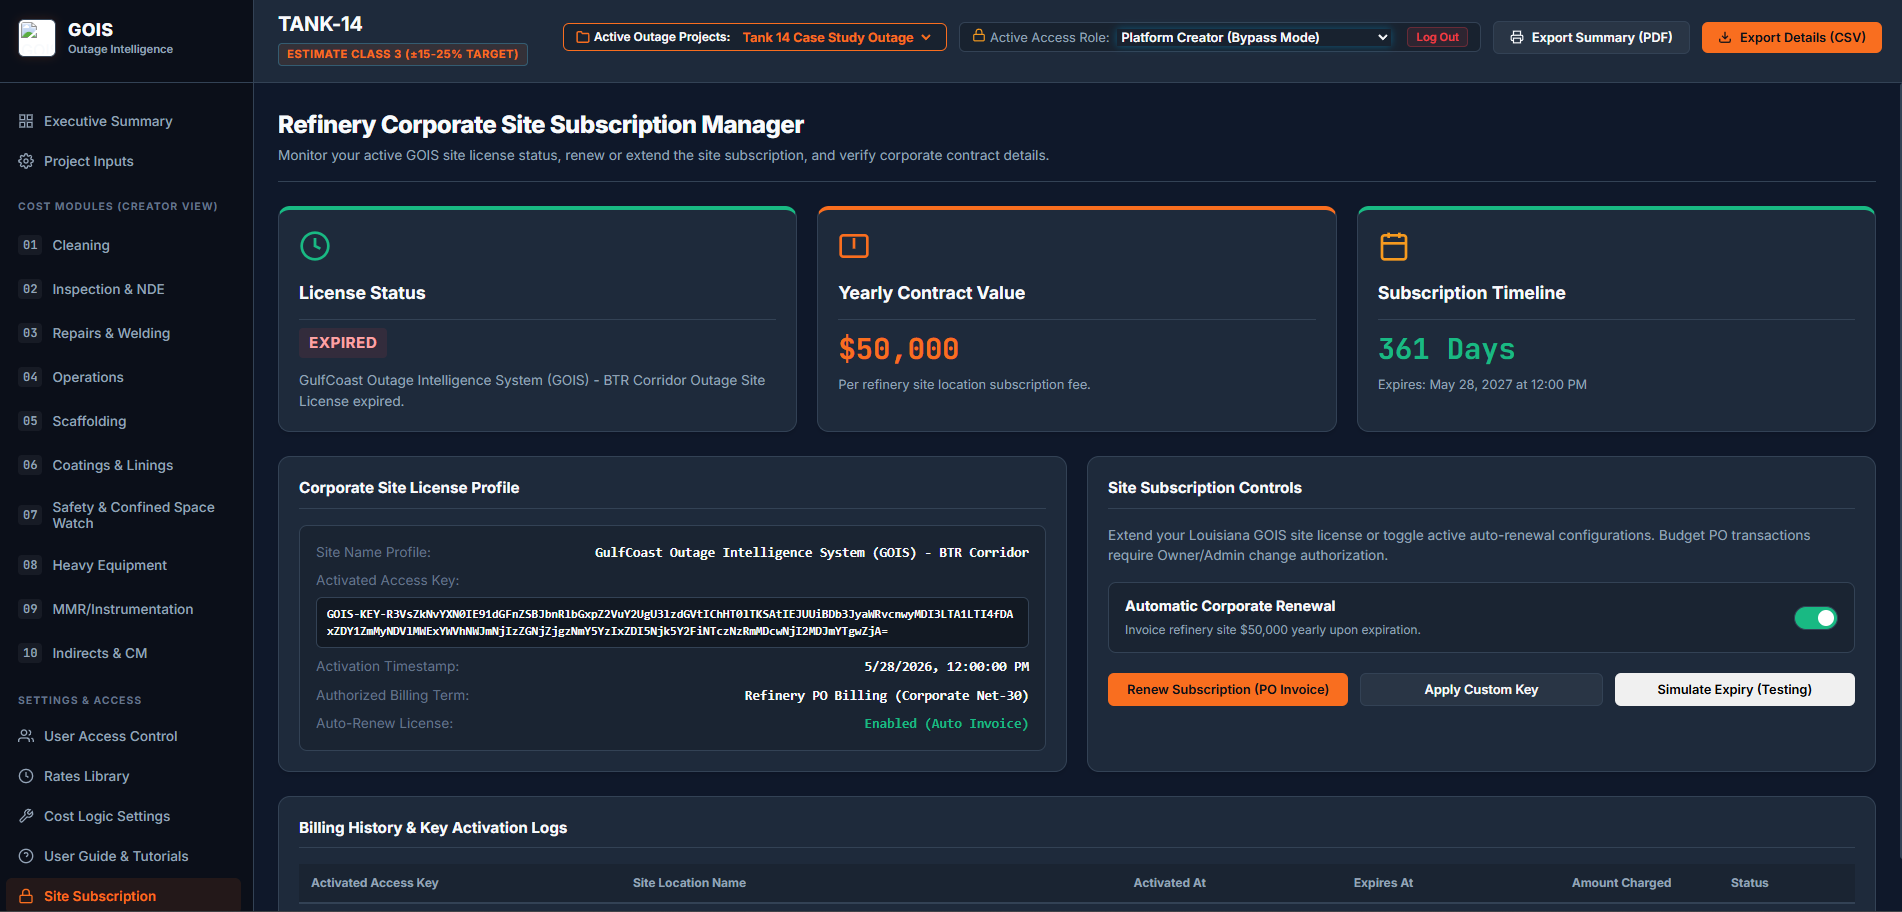Click Enabled (Auto Invoice) value

[946, 723]
